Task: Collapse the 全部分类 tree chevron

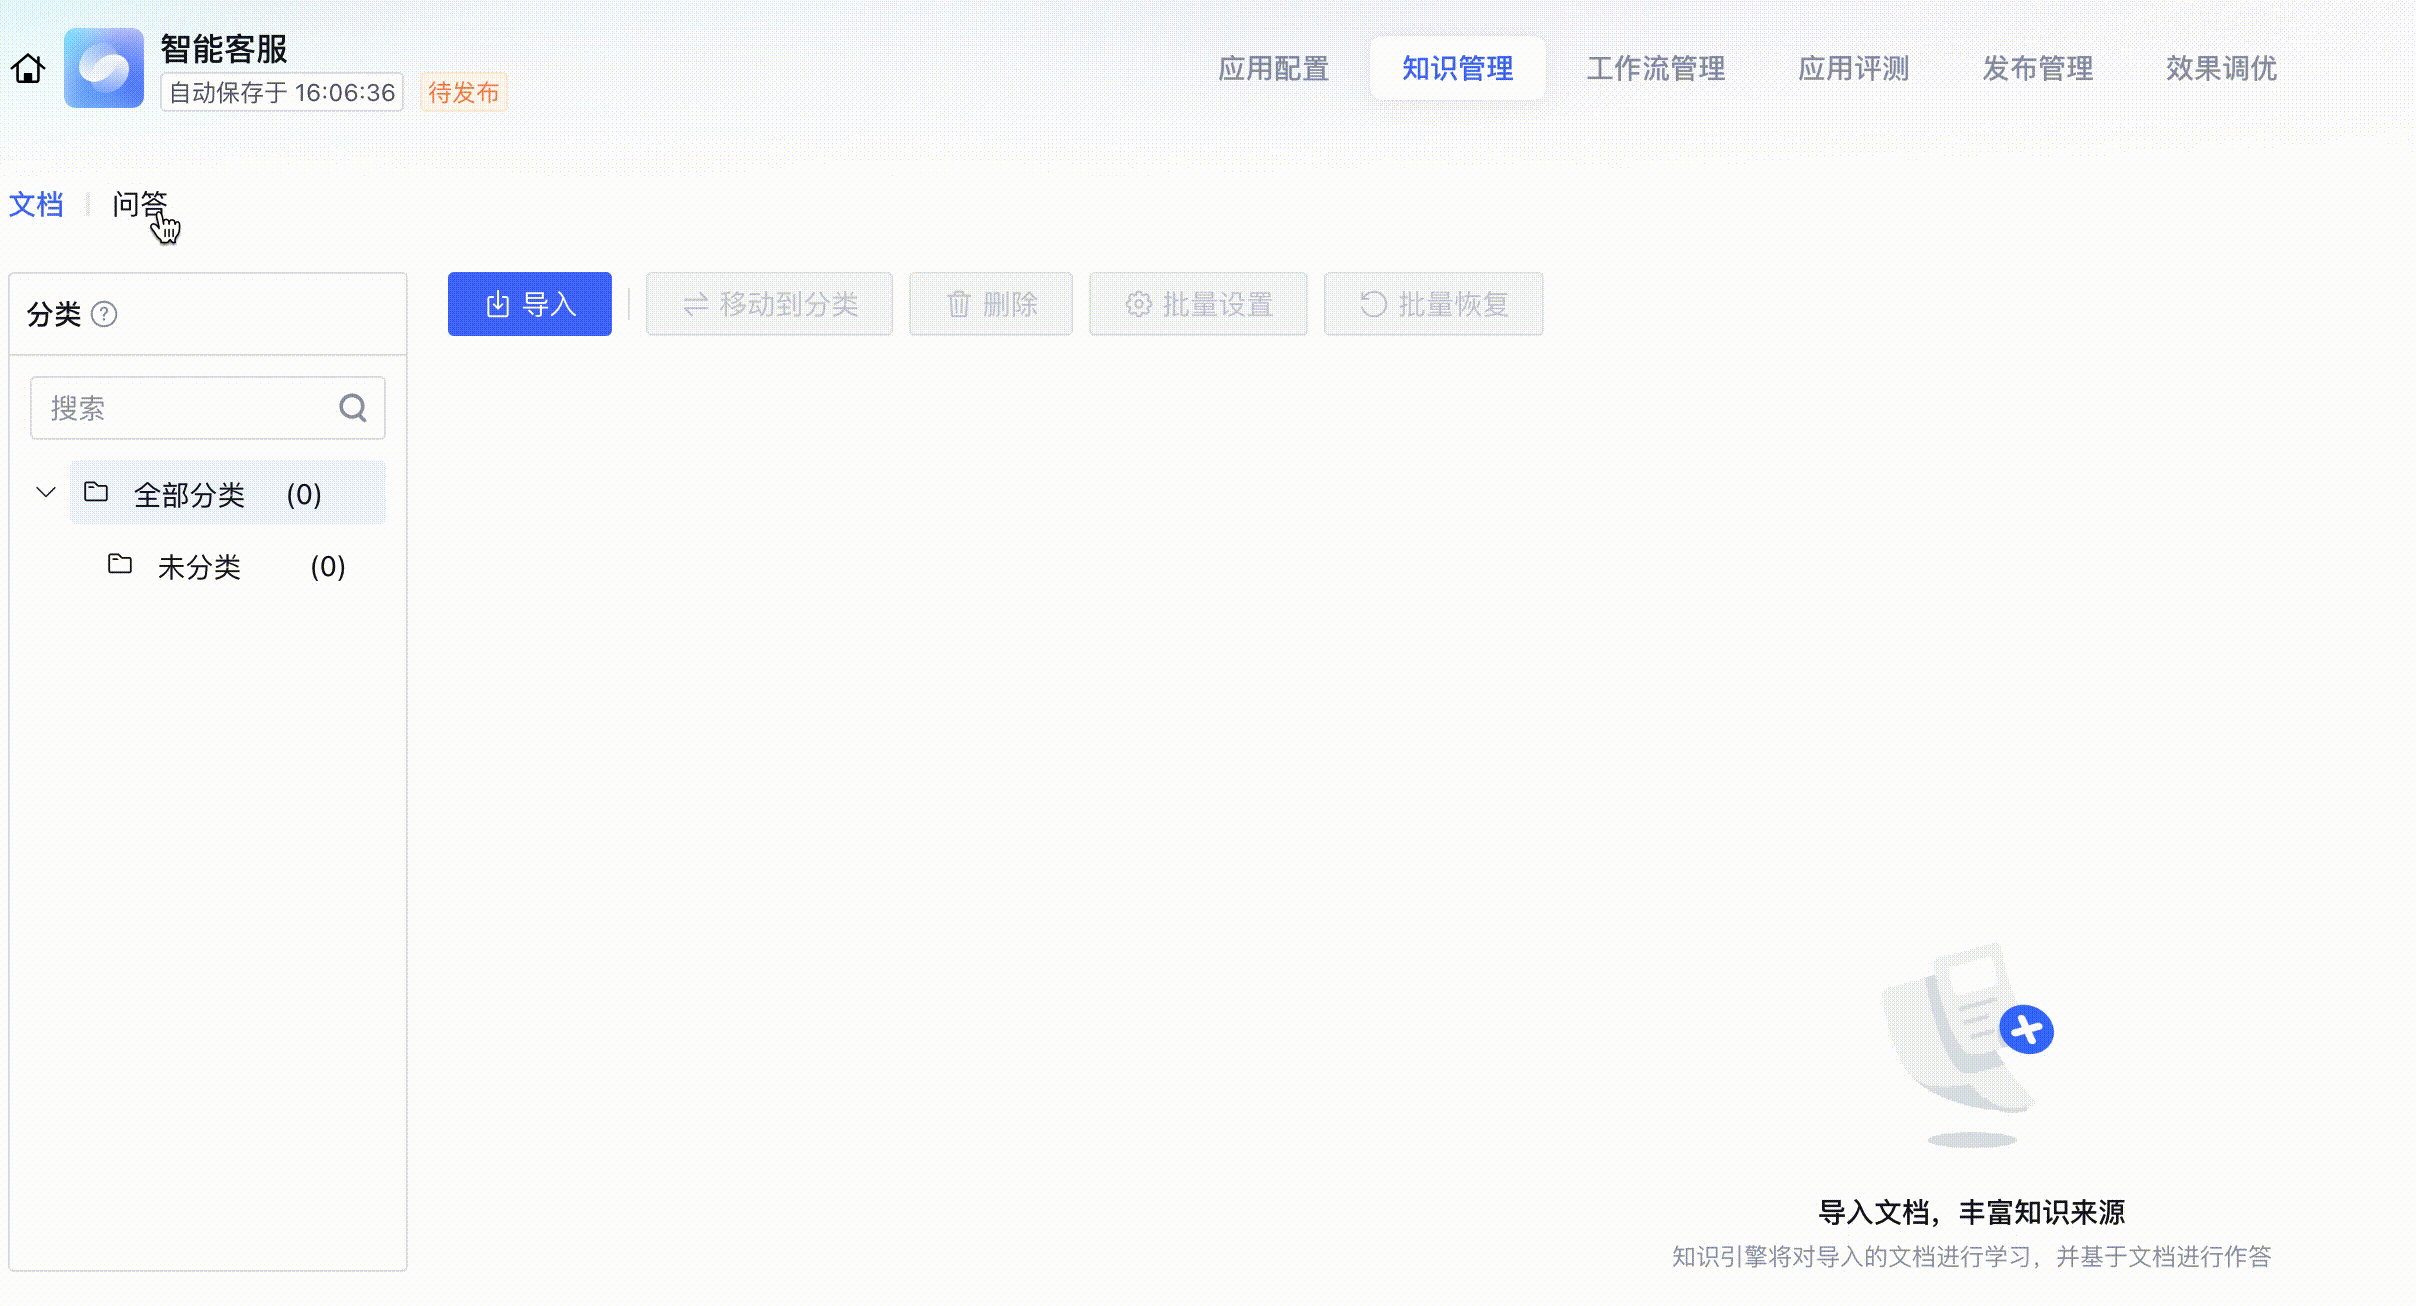Action: coord(45,492)
